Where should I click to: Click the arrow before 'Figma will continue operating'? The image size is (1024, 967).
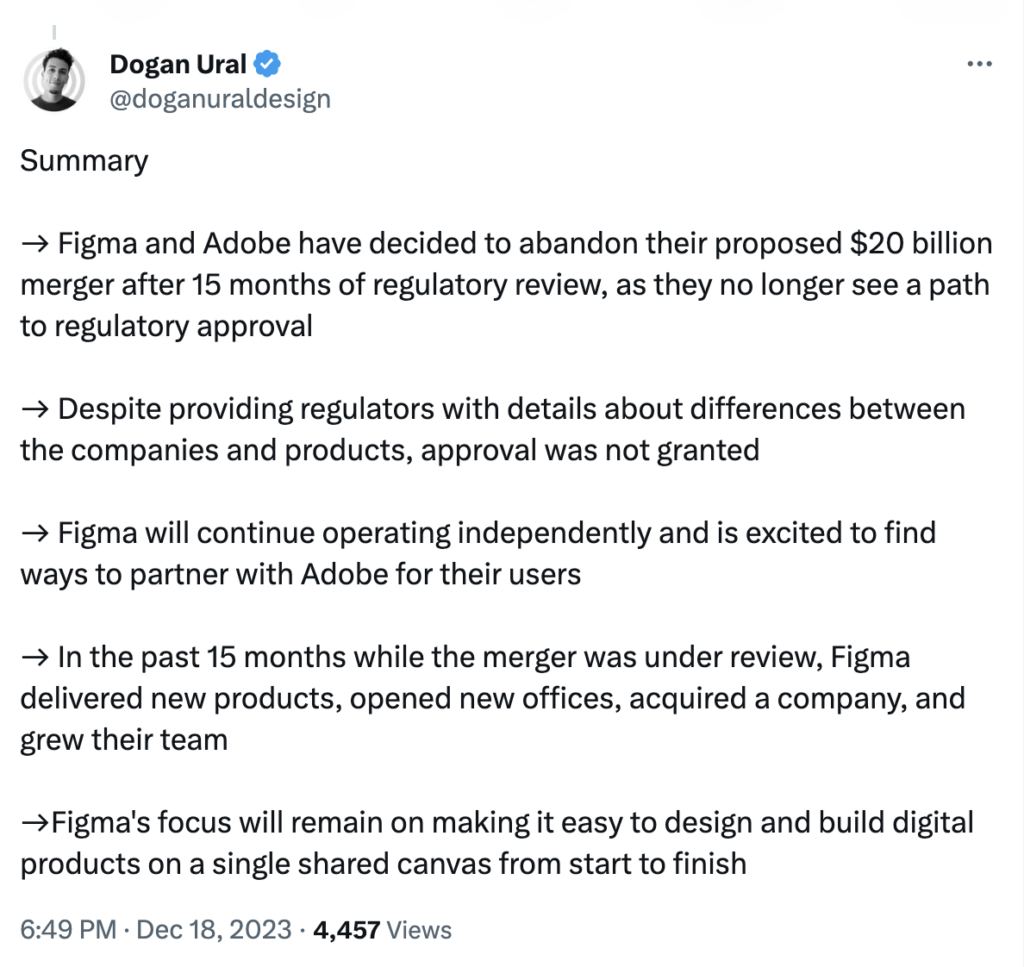[35, 533]
